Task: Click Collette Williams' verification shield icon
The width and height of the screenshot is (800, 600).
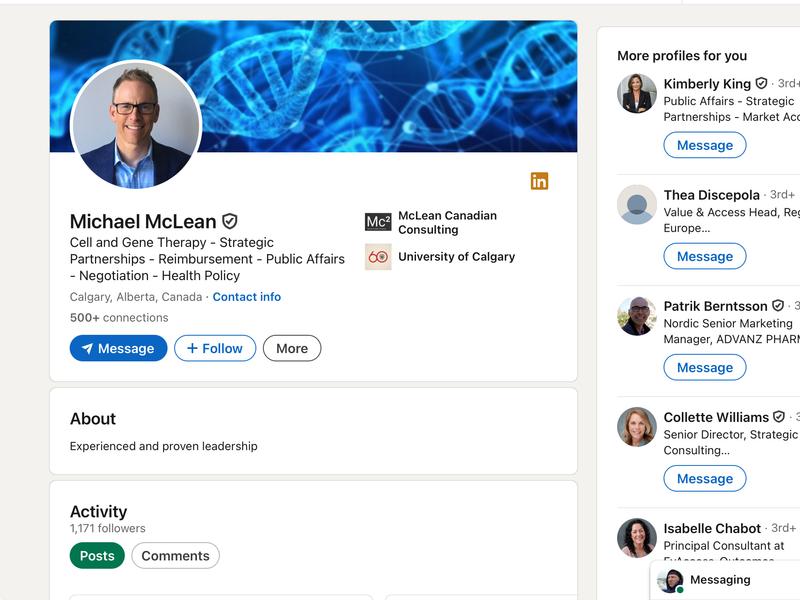Action: point(779,417)
